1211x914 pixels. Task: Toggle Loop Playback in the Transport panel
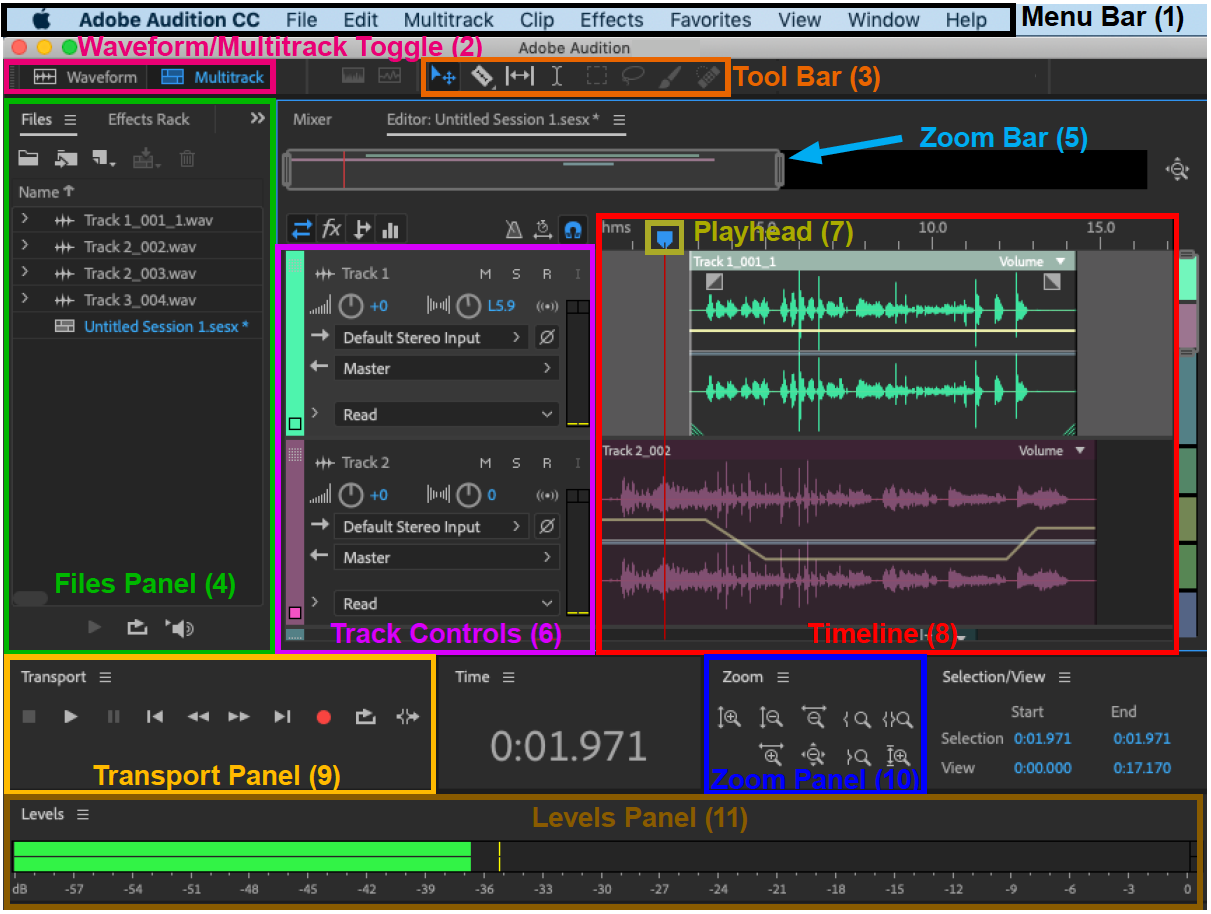point(366,716)
